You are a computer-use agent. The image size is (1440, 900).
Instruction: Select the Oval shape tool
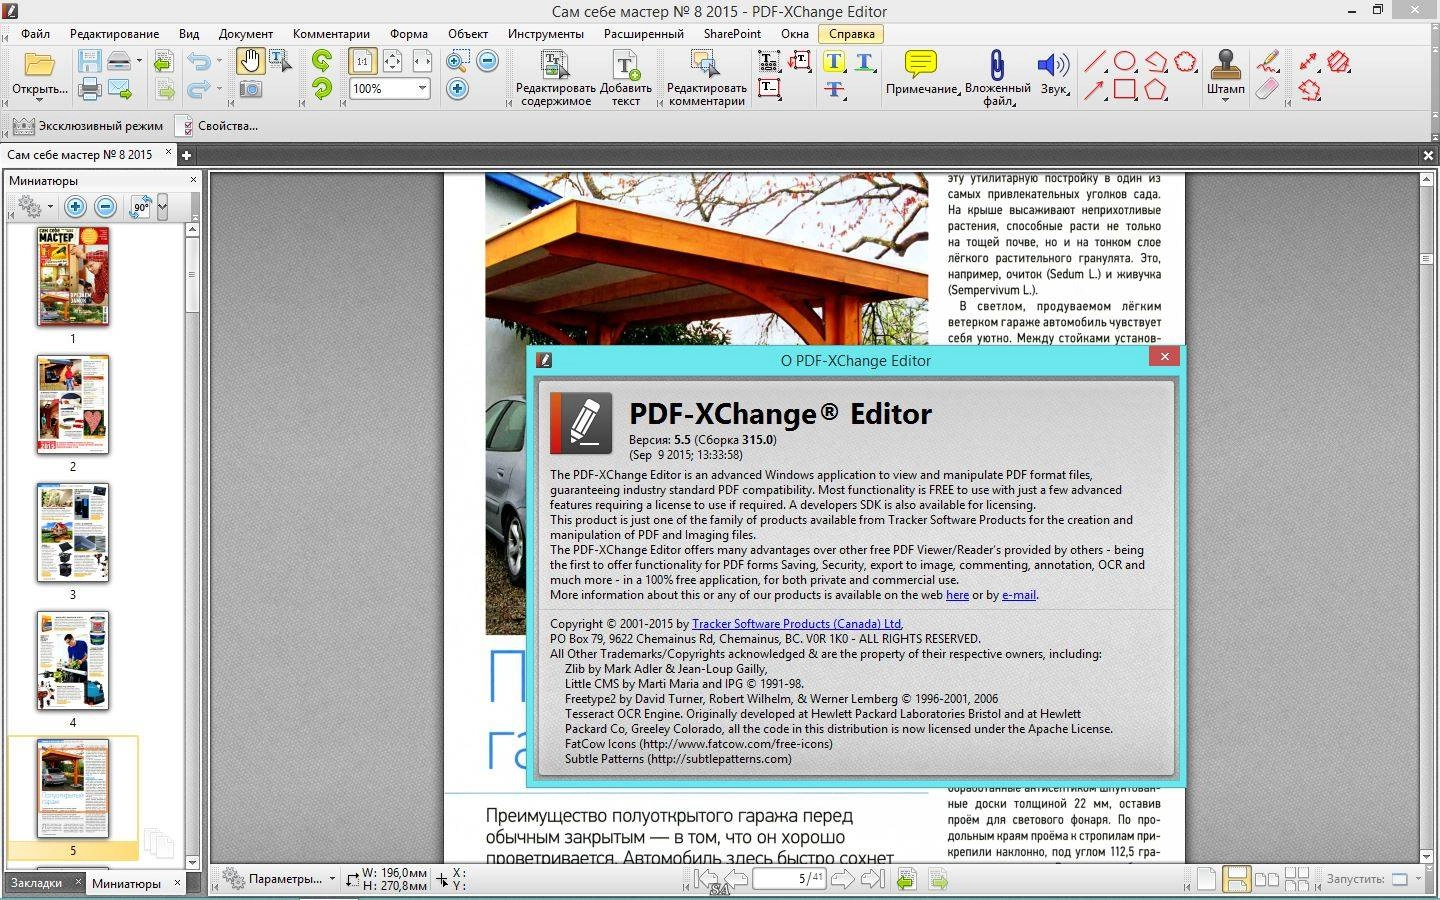[1125, 62]
